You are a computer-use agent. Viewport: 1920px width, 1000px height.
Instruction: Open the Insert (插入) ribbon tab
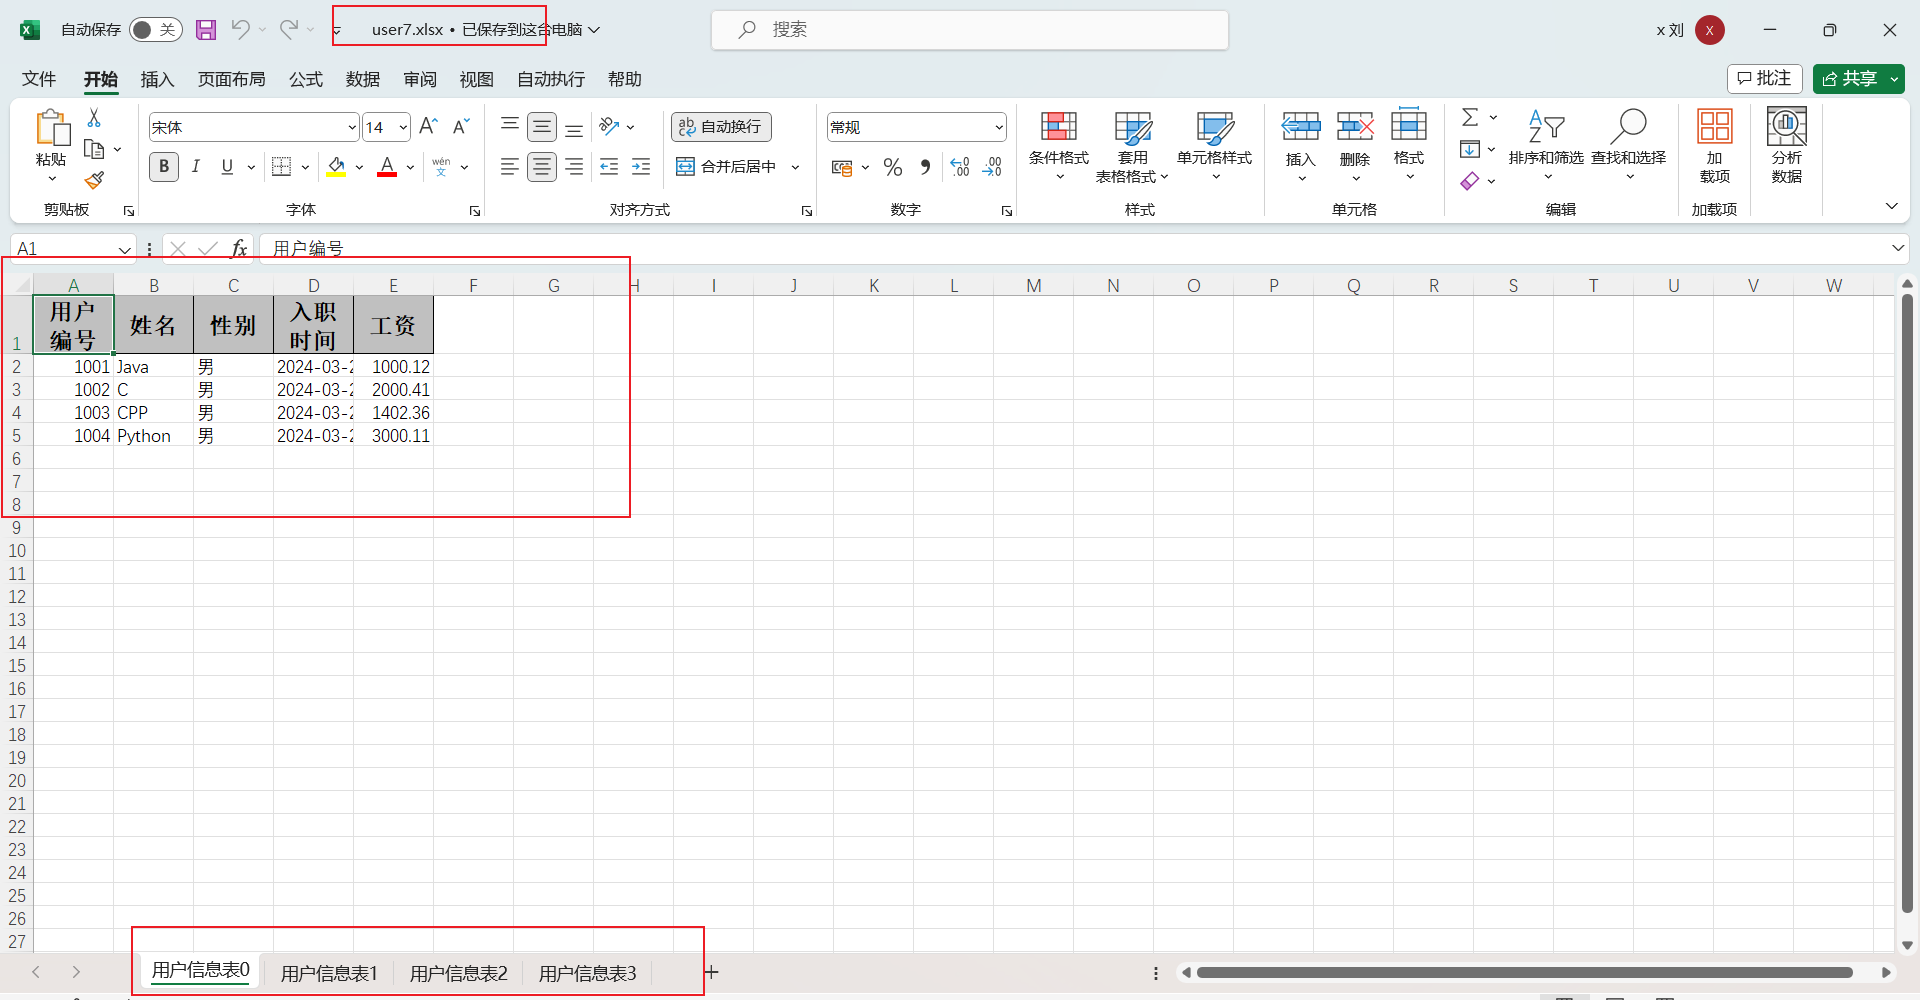(157, 79)
